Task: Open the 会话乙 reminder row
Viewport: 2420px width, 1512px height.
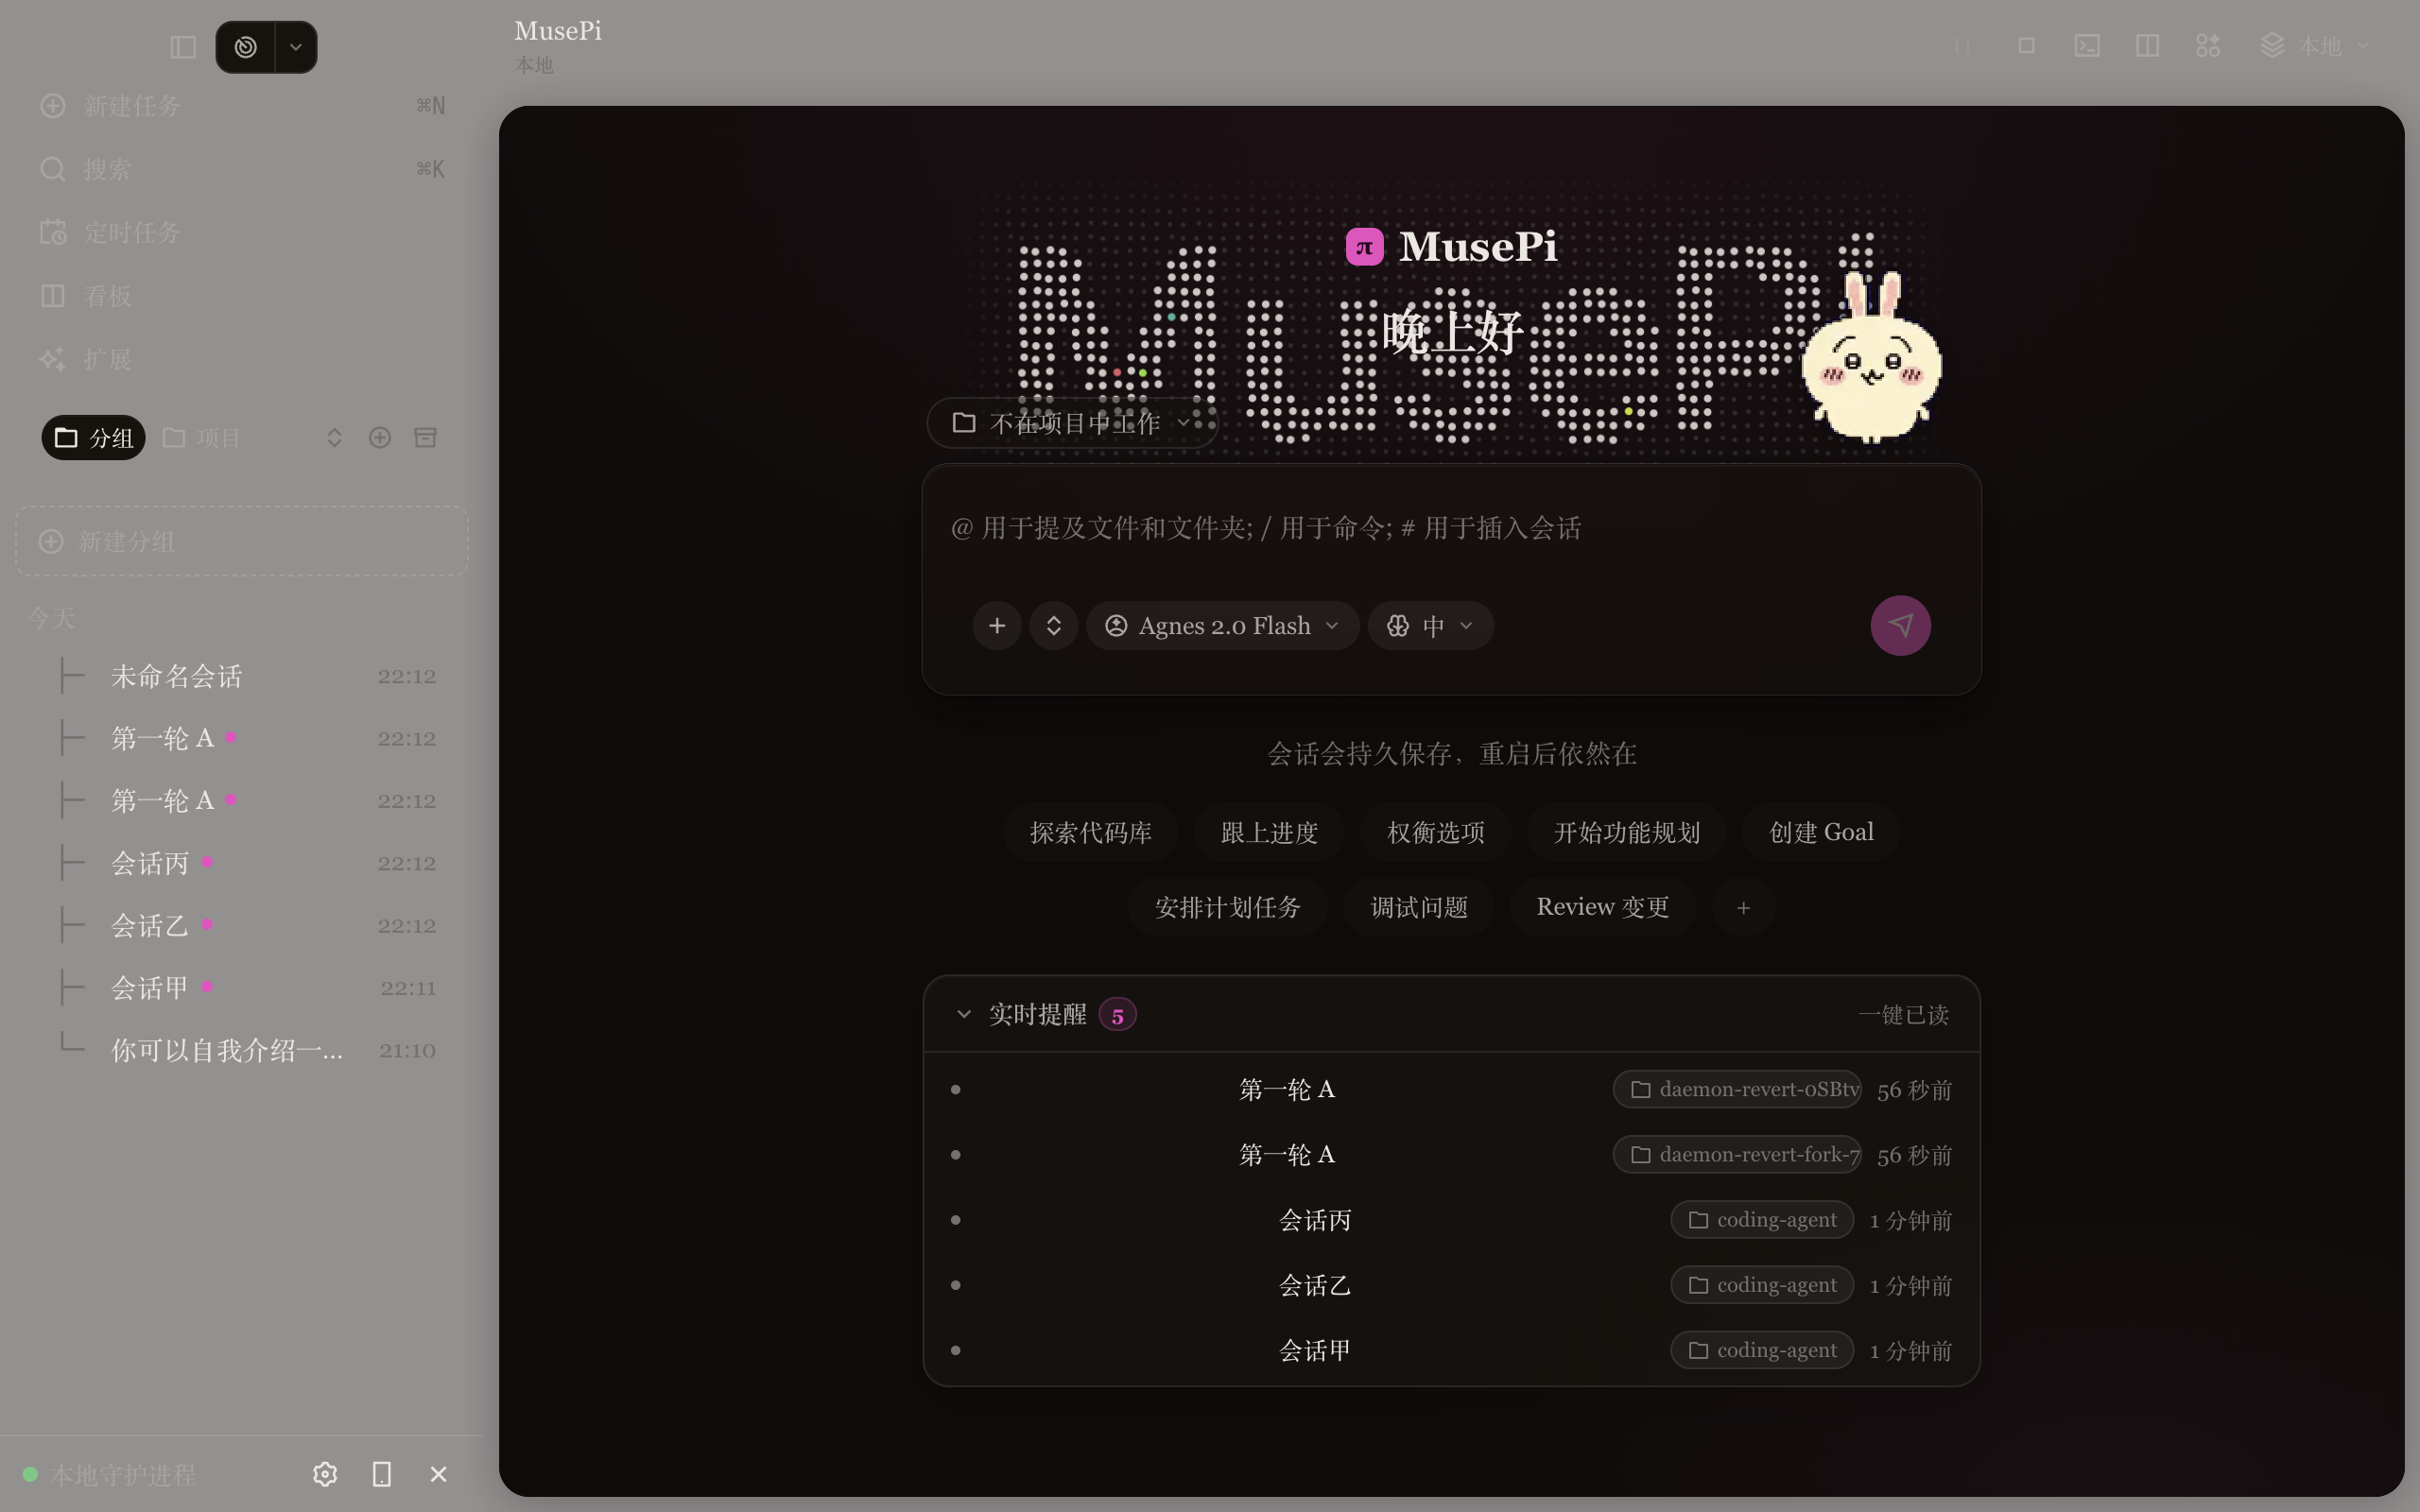Action: [1451, 1285]
